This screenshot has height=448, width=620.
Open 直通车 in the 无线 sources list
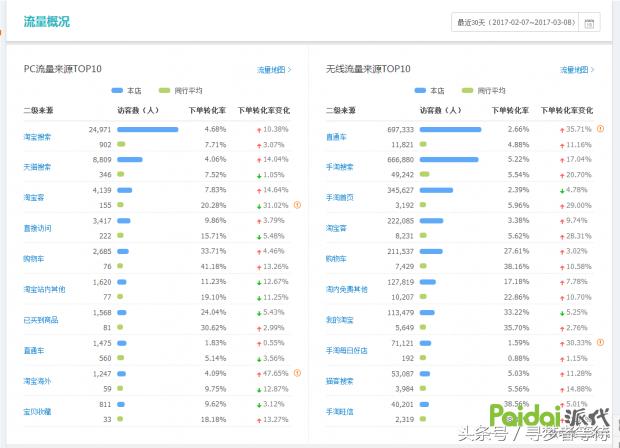(x=336, y=137)
